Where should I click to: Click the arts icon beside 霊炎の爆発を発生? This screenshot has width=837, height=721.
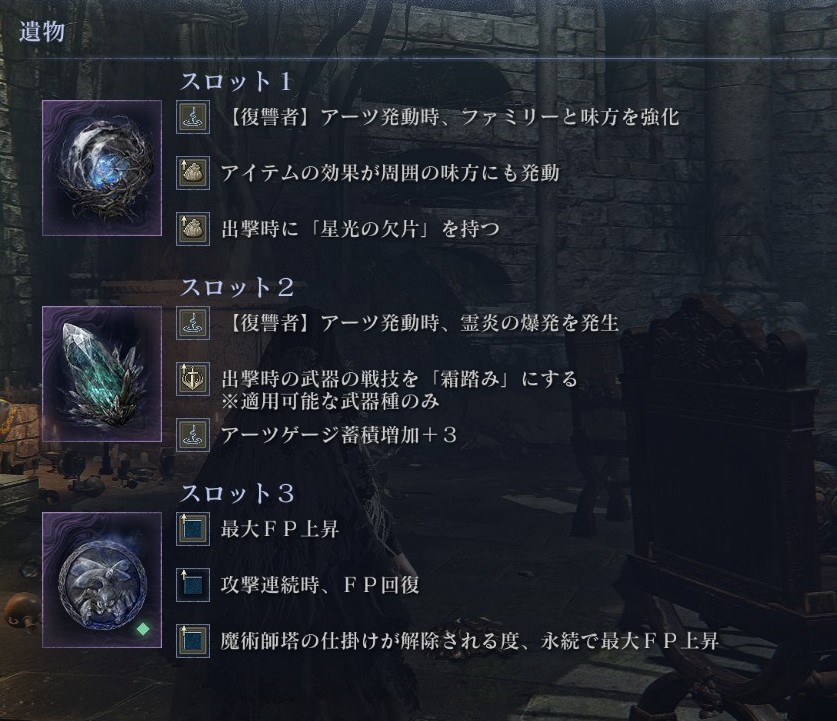pos(193,323)
